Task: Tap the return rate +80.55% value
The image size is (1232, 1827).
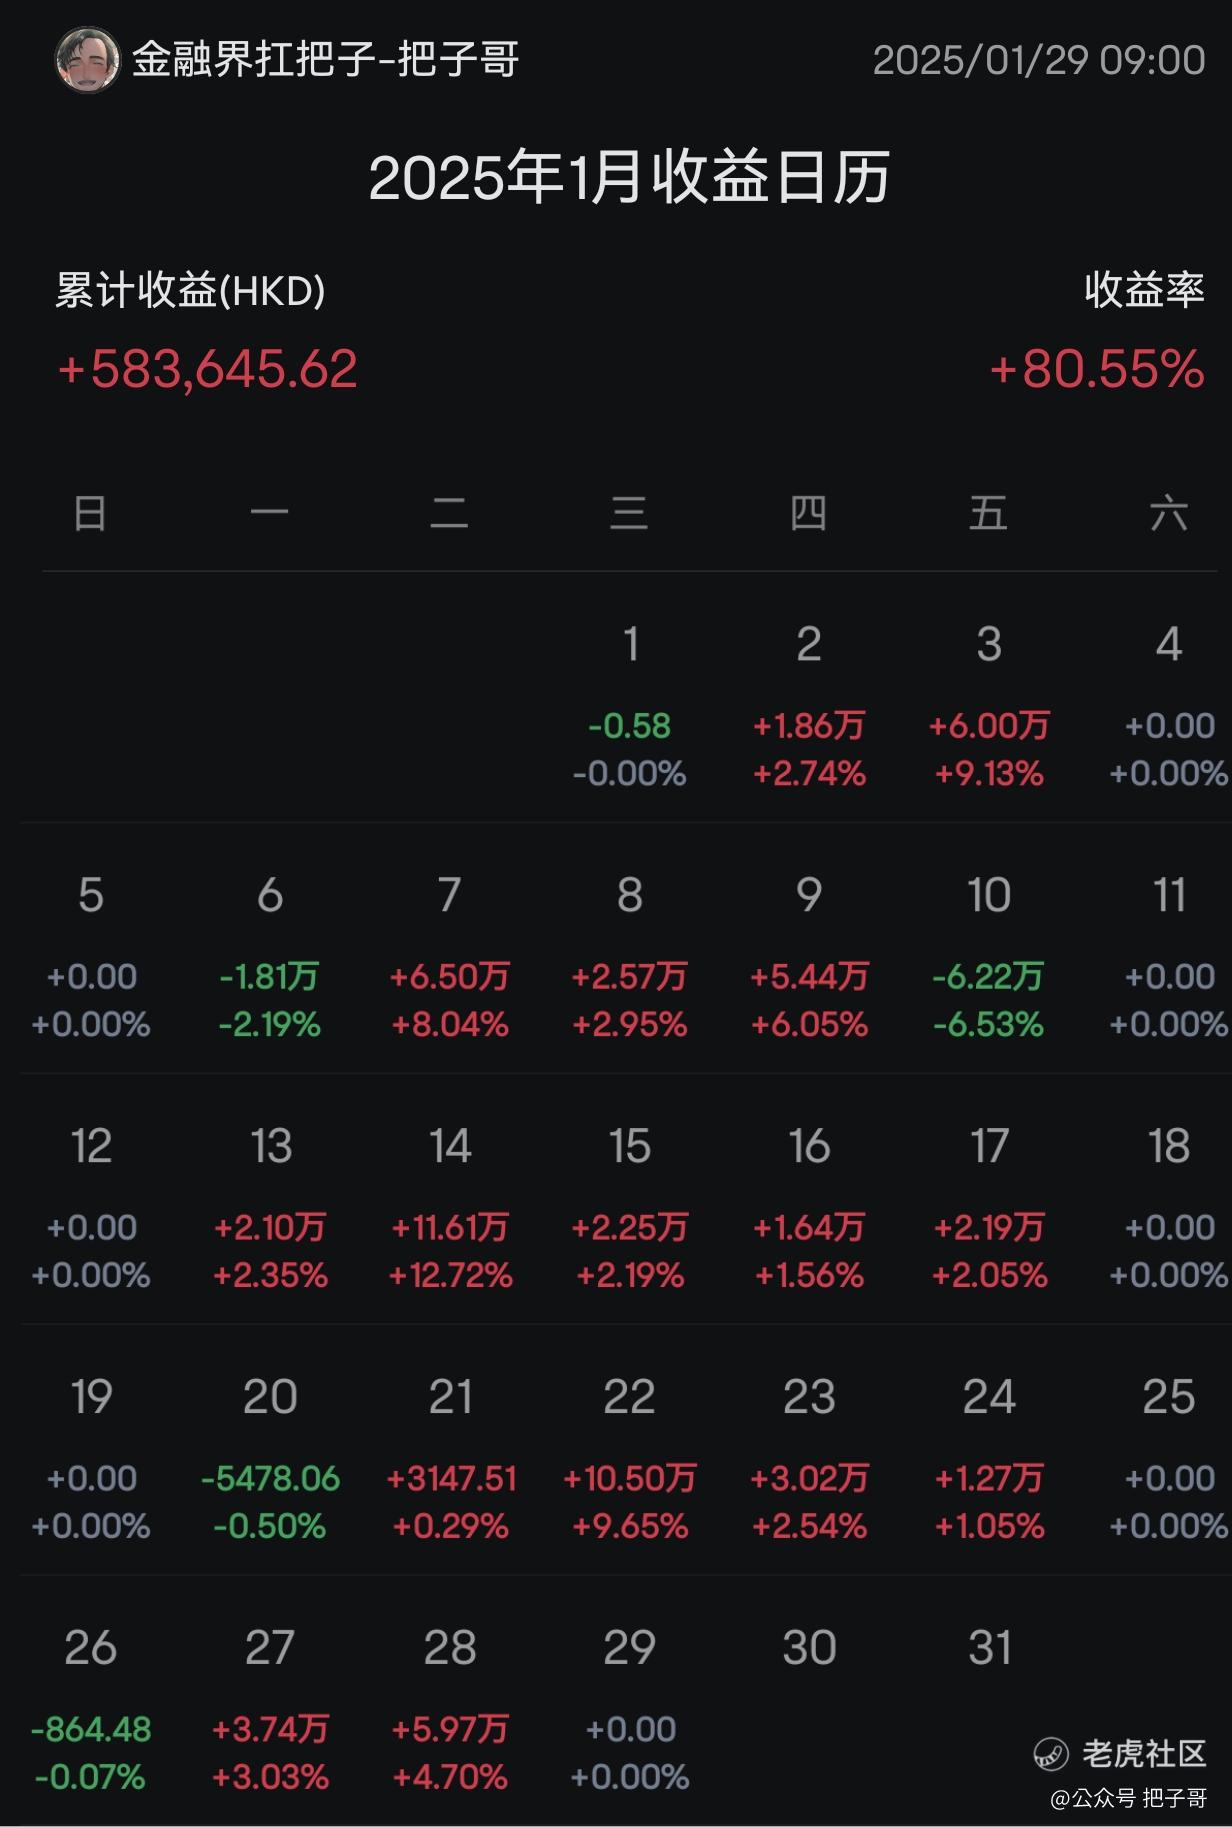Action: click(1097, 369)
